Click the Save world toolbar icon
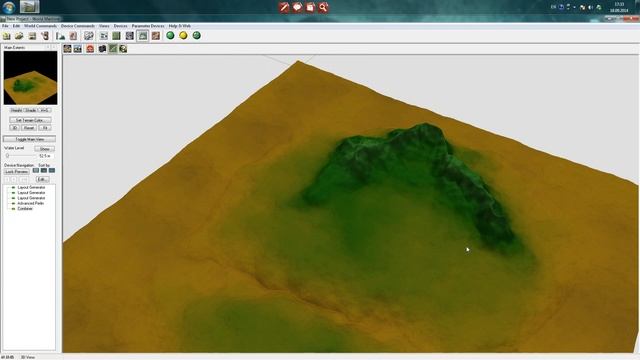The width and height of the screenshot is (640, 360). pyautogui.click(x=32, y=36)
